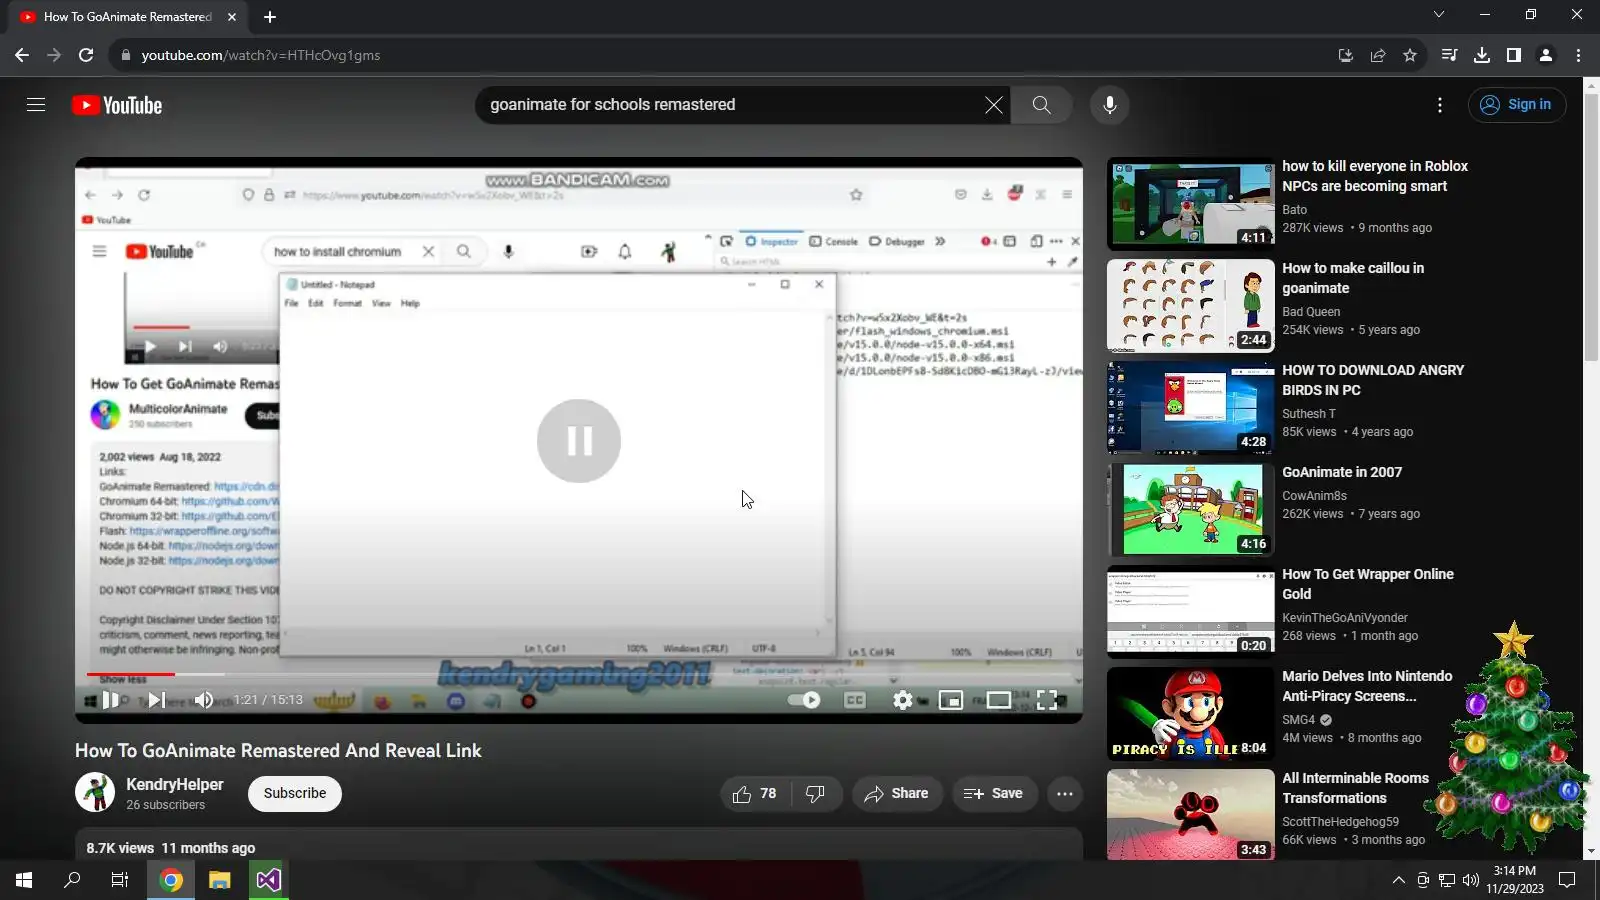Viewport: 1600px width, 900px height.
Task: Open system volume from the tray
Action: pyautogui.click(x=1470, y=880)
